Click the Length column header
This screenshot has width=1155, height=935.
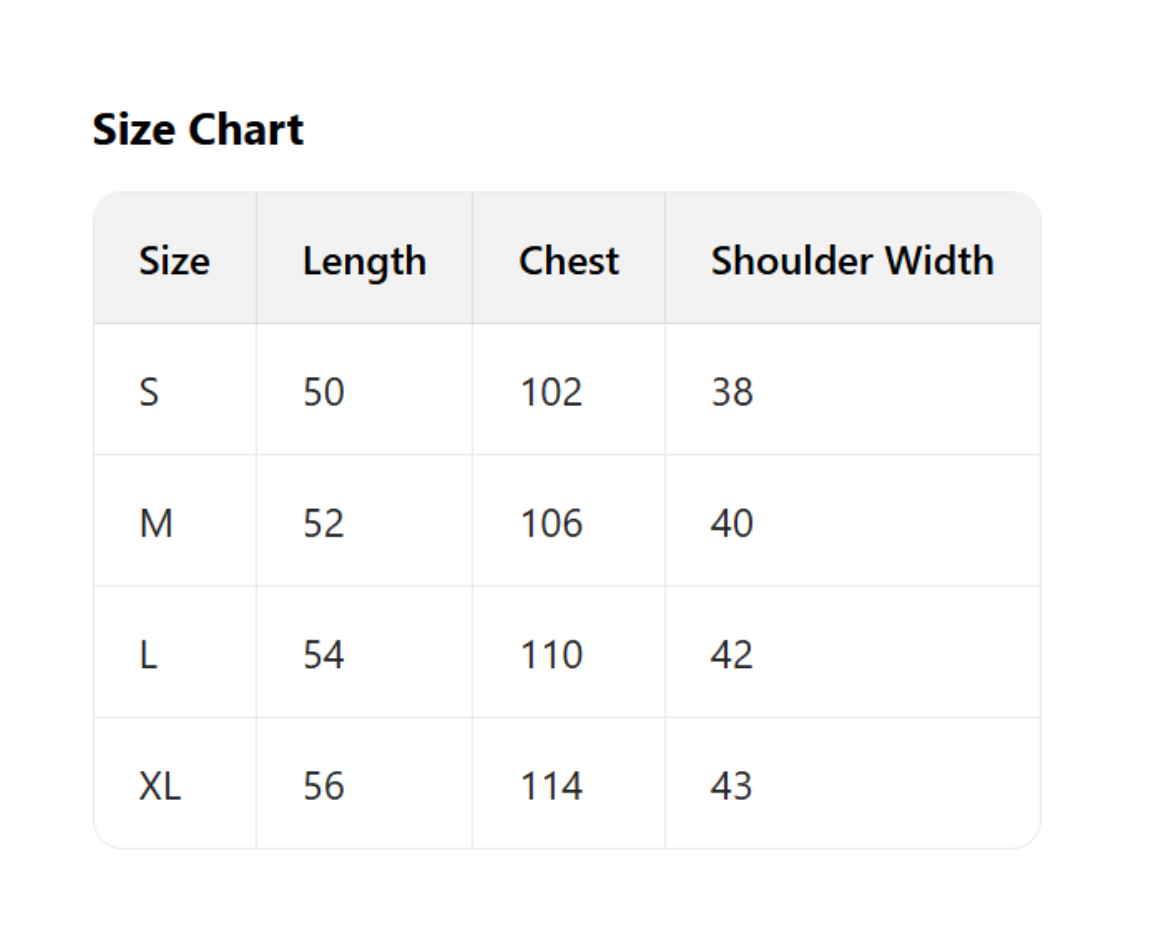[x=364, y=261]
